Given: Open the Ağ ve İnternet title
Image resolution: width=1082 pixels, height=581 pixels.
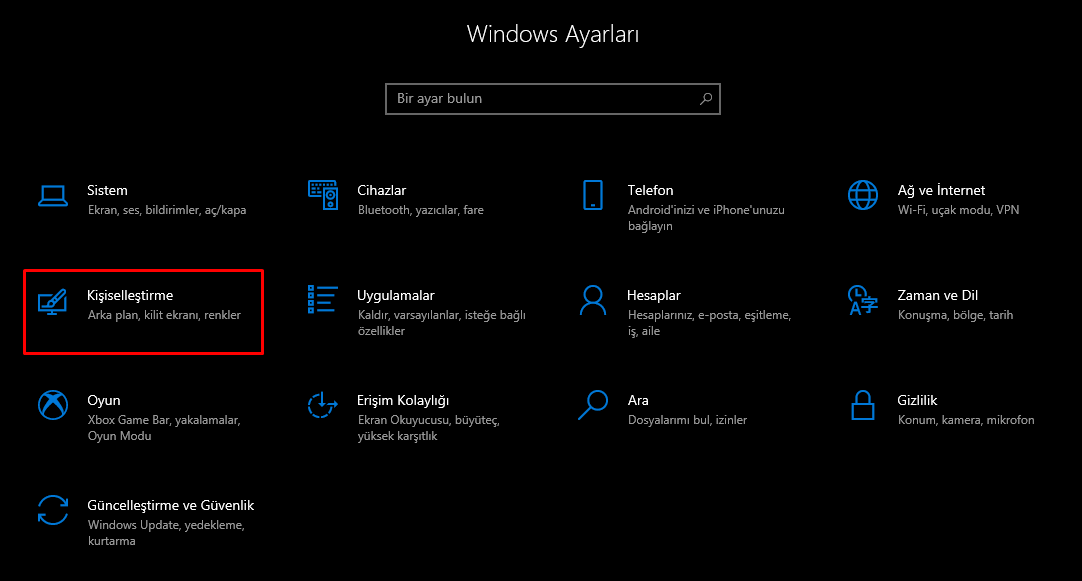Looking at the screenshot, I should (941, 190).
